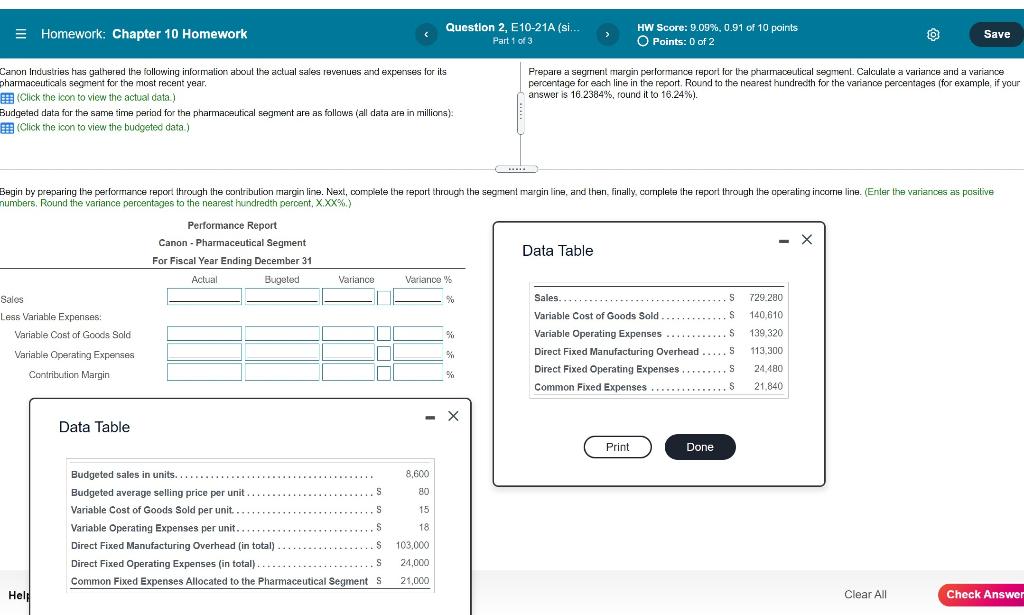Minimize the budgeted Data Table popup
This screenshot has height=615, width=1024.
pyautogui.click(x=430, y=417)
